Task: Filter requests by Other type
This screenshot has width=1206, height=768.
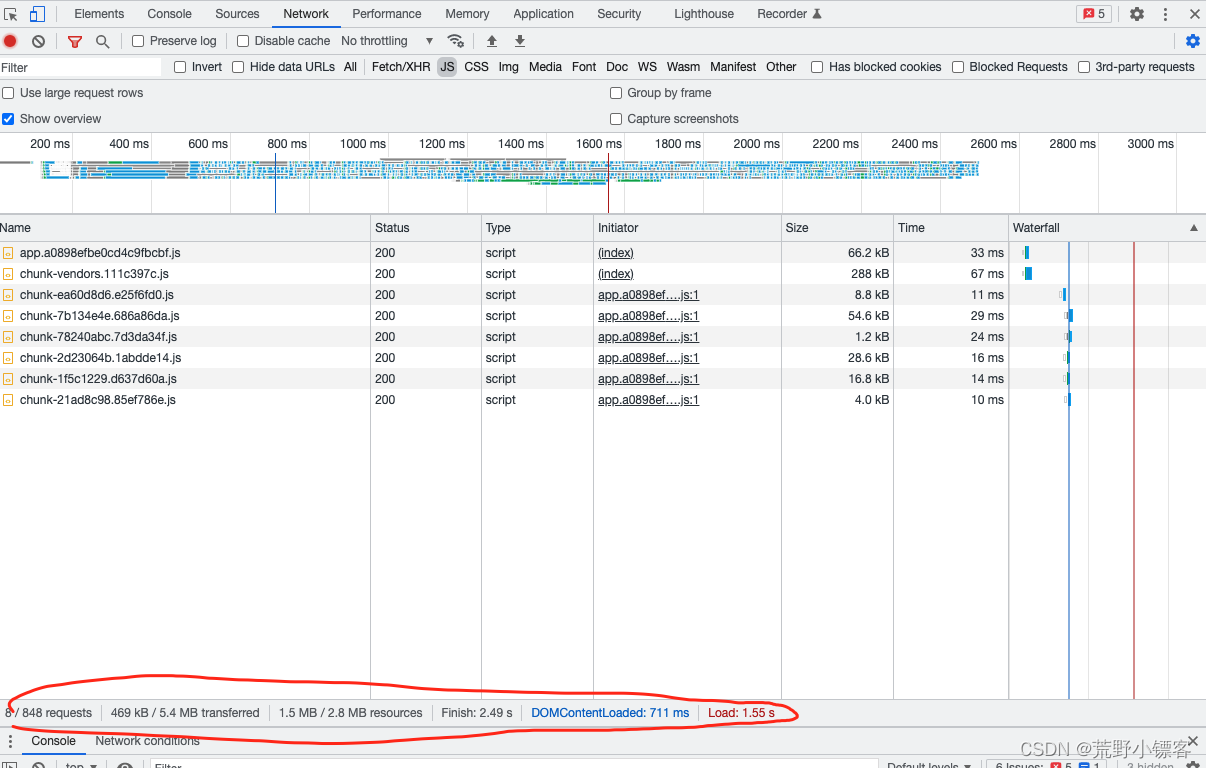Action: (x=781, y=67)
